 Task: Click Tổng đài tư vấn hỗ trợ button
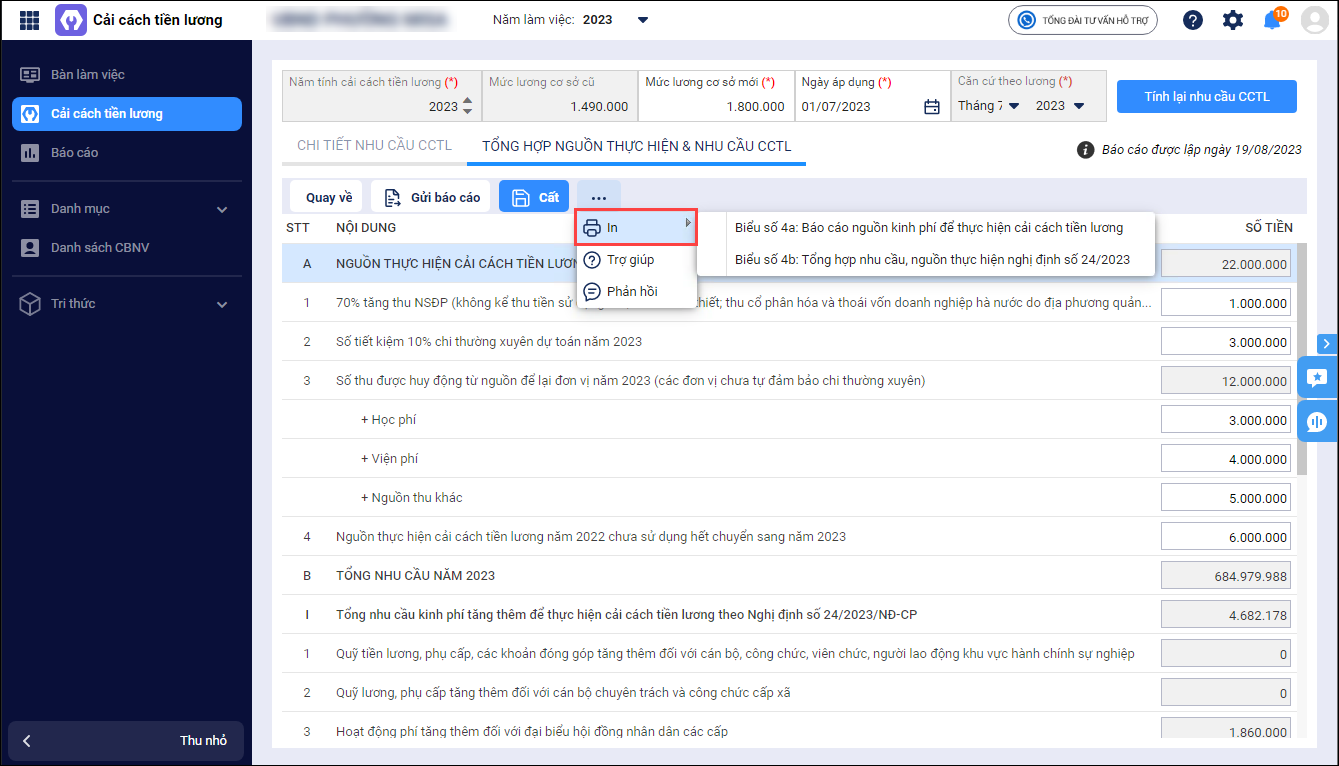pyautogui.click(x=1082, y=20)
